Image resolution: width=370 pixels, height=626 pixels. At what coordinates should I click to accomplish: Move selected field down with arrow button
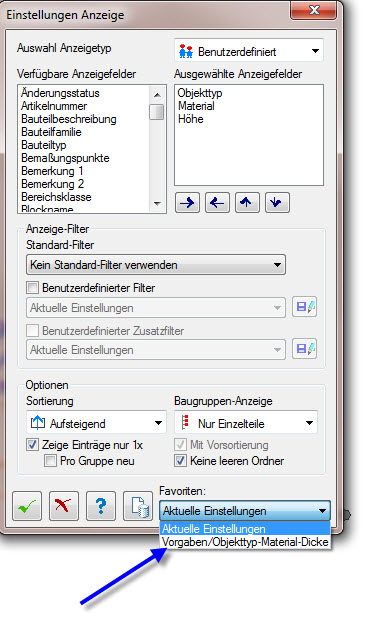pos(277,203)
